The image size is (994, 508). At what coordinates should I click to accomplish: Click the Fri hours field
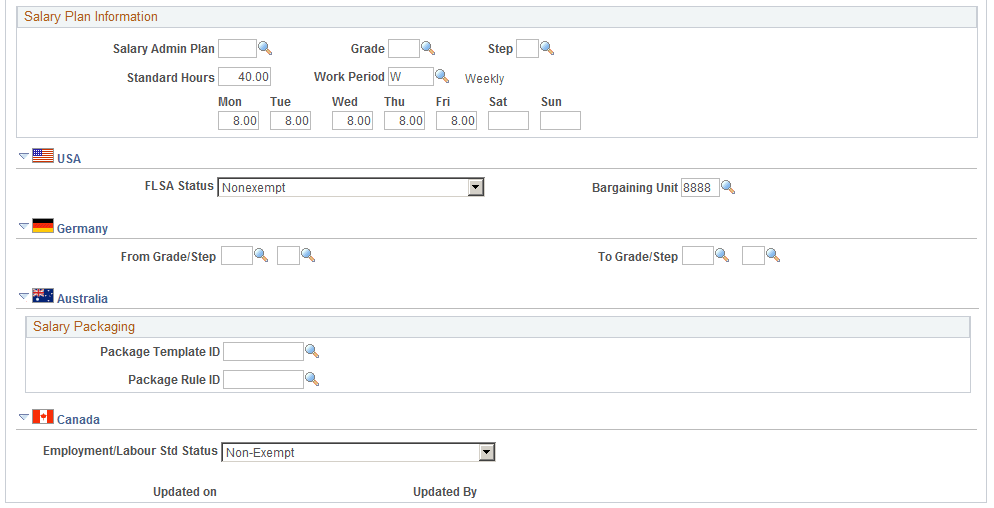pos(456,120)
